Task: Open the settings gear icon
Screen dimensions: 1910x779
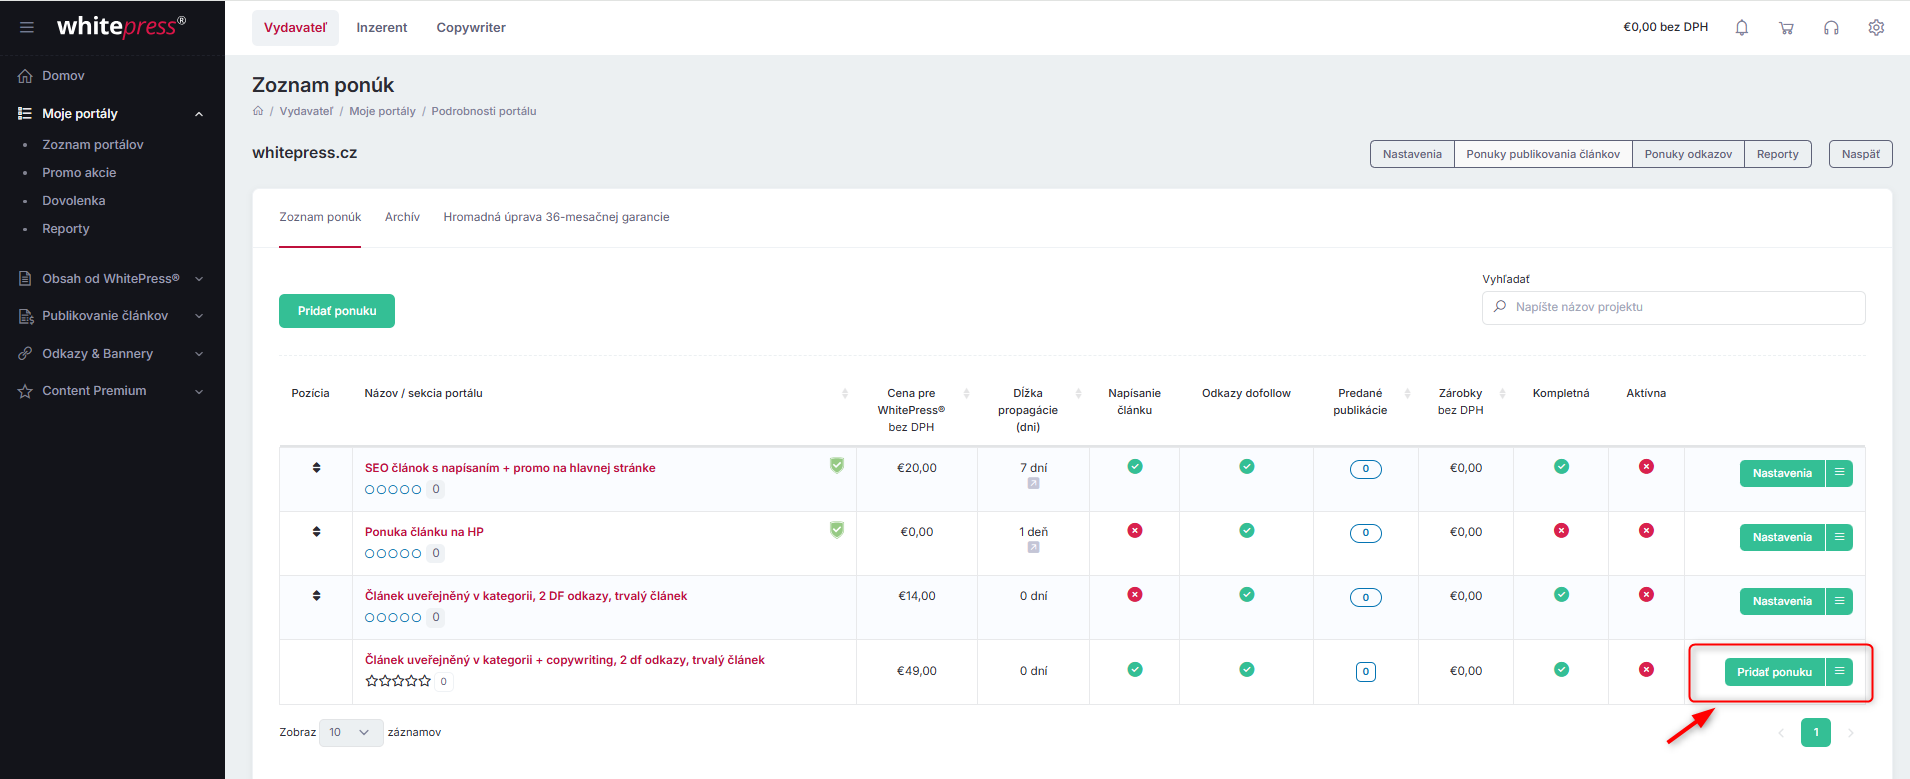Action: pos(1876,28)
